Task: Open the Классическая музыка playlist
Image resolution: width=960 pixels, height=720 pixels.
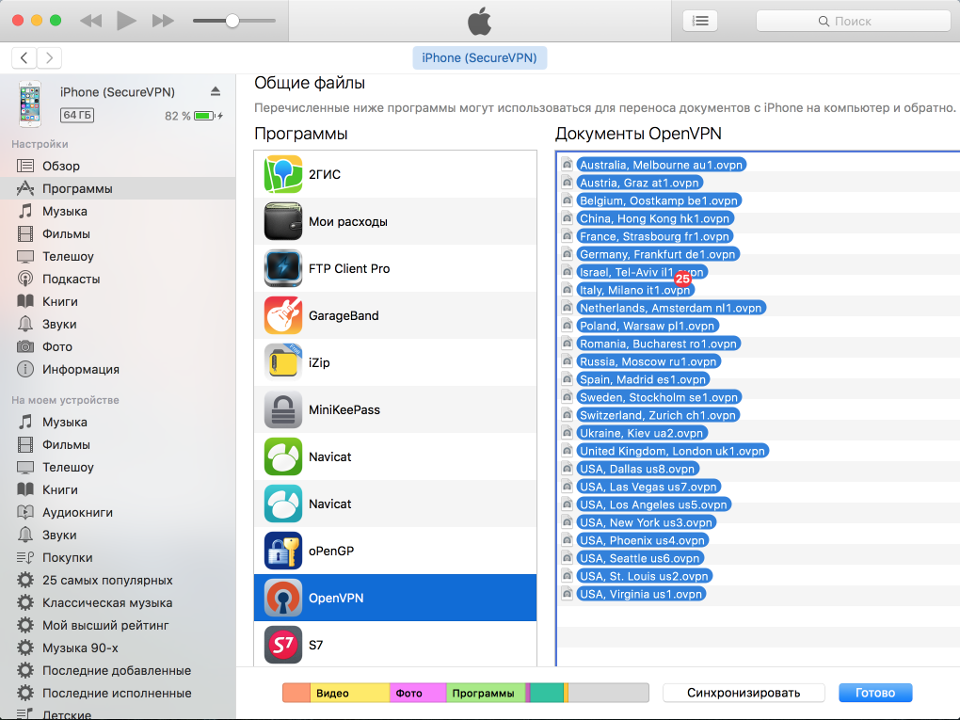Action: pos(118,603)
